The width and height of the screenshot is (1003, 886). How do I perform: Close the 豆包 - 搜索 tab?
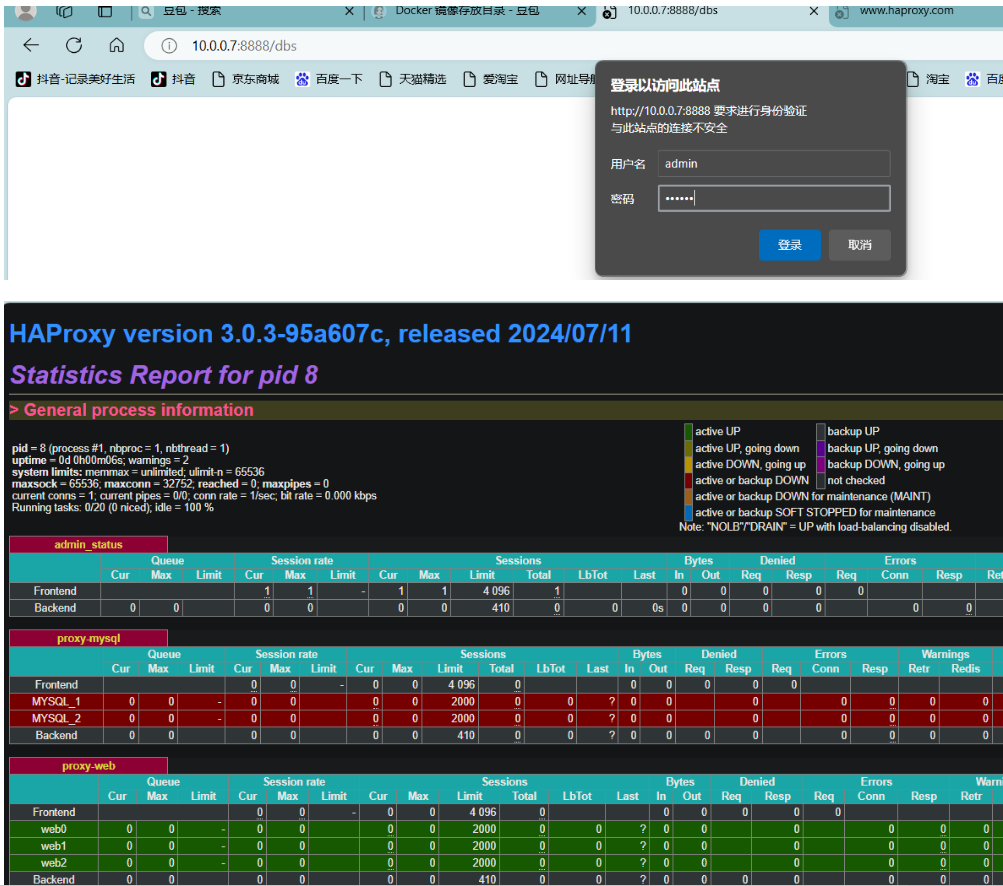pos(349,12)
